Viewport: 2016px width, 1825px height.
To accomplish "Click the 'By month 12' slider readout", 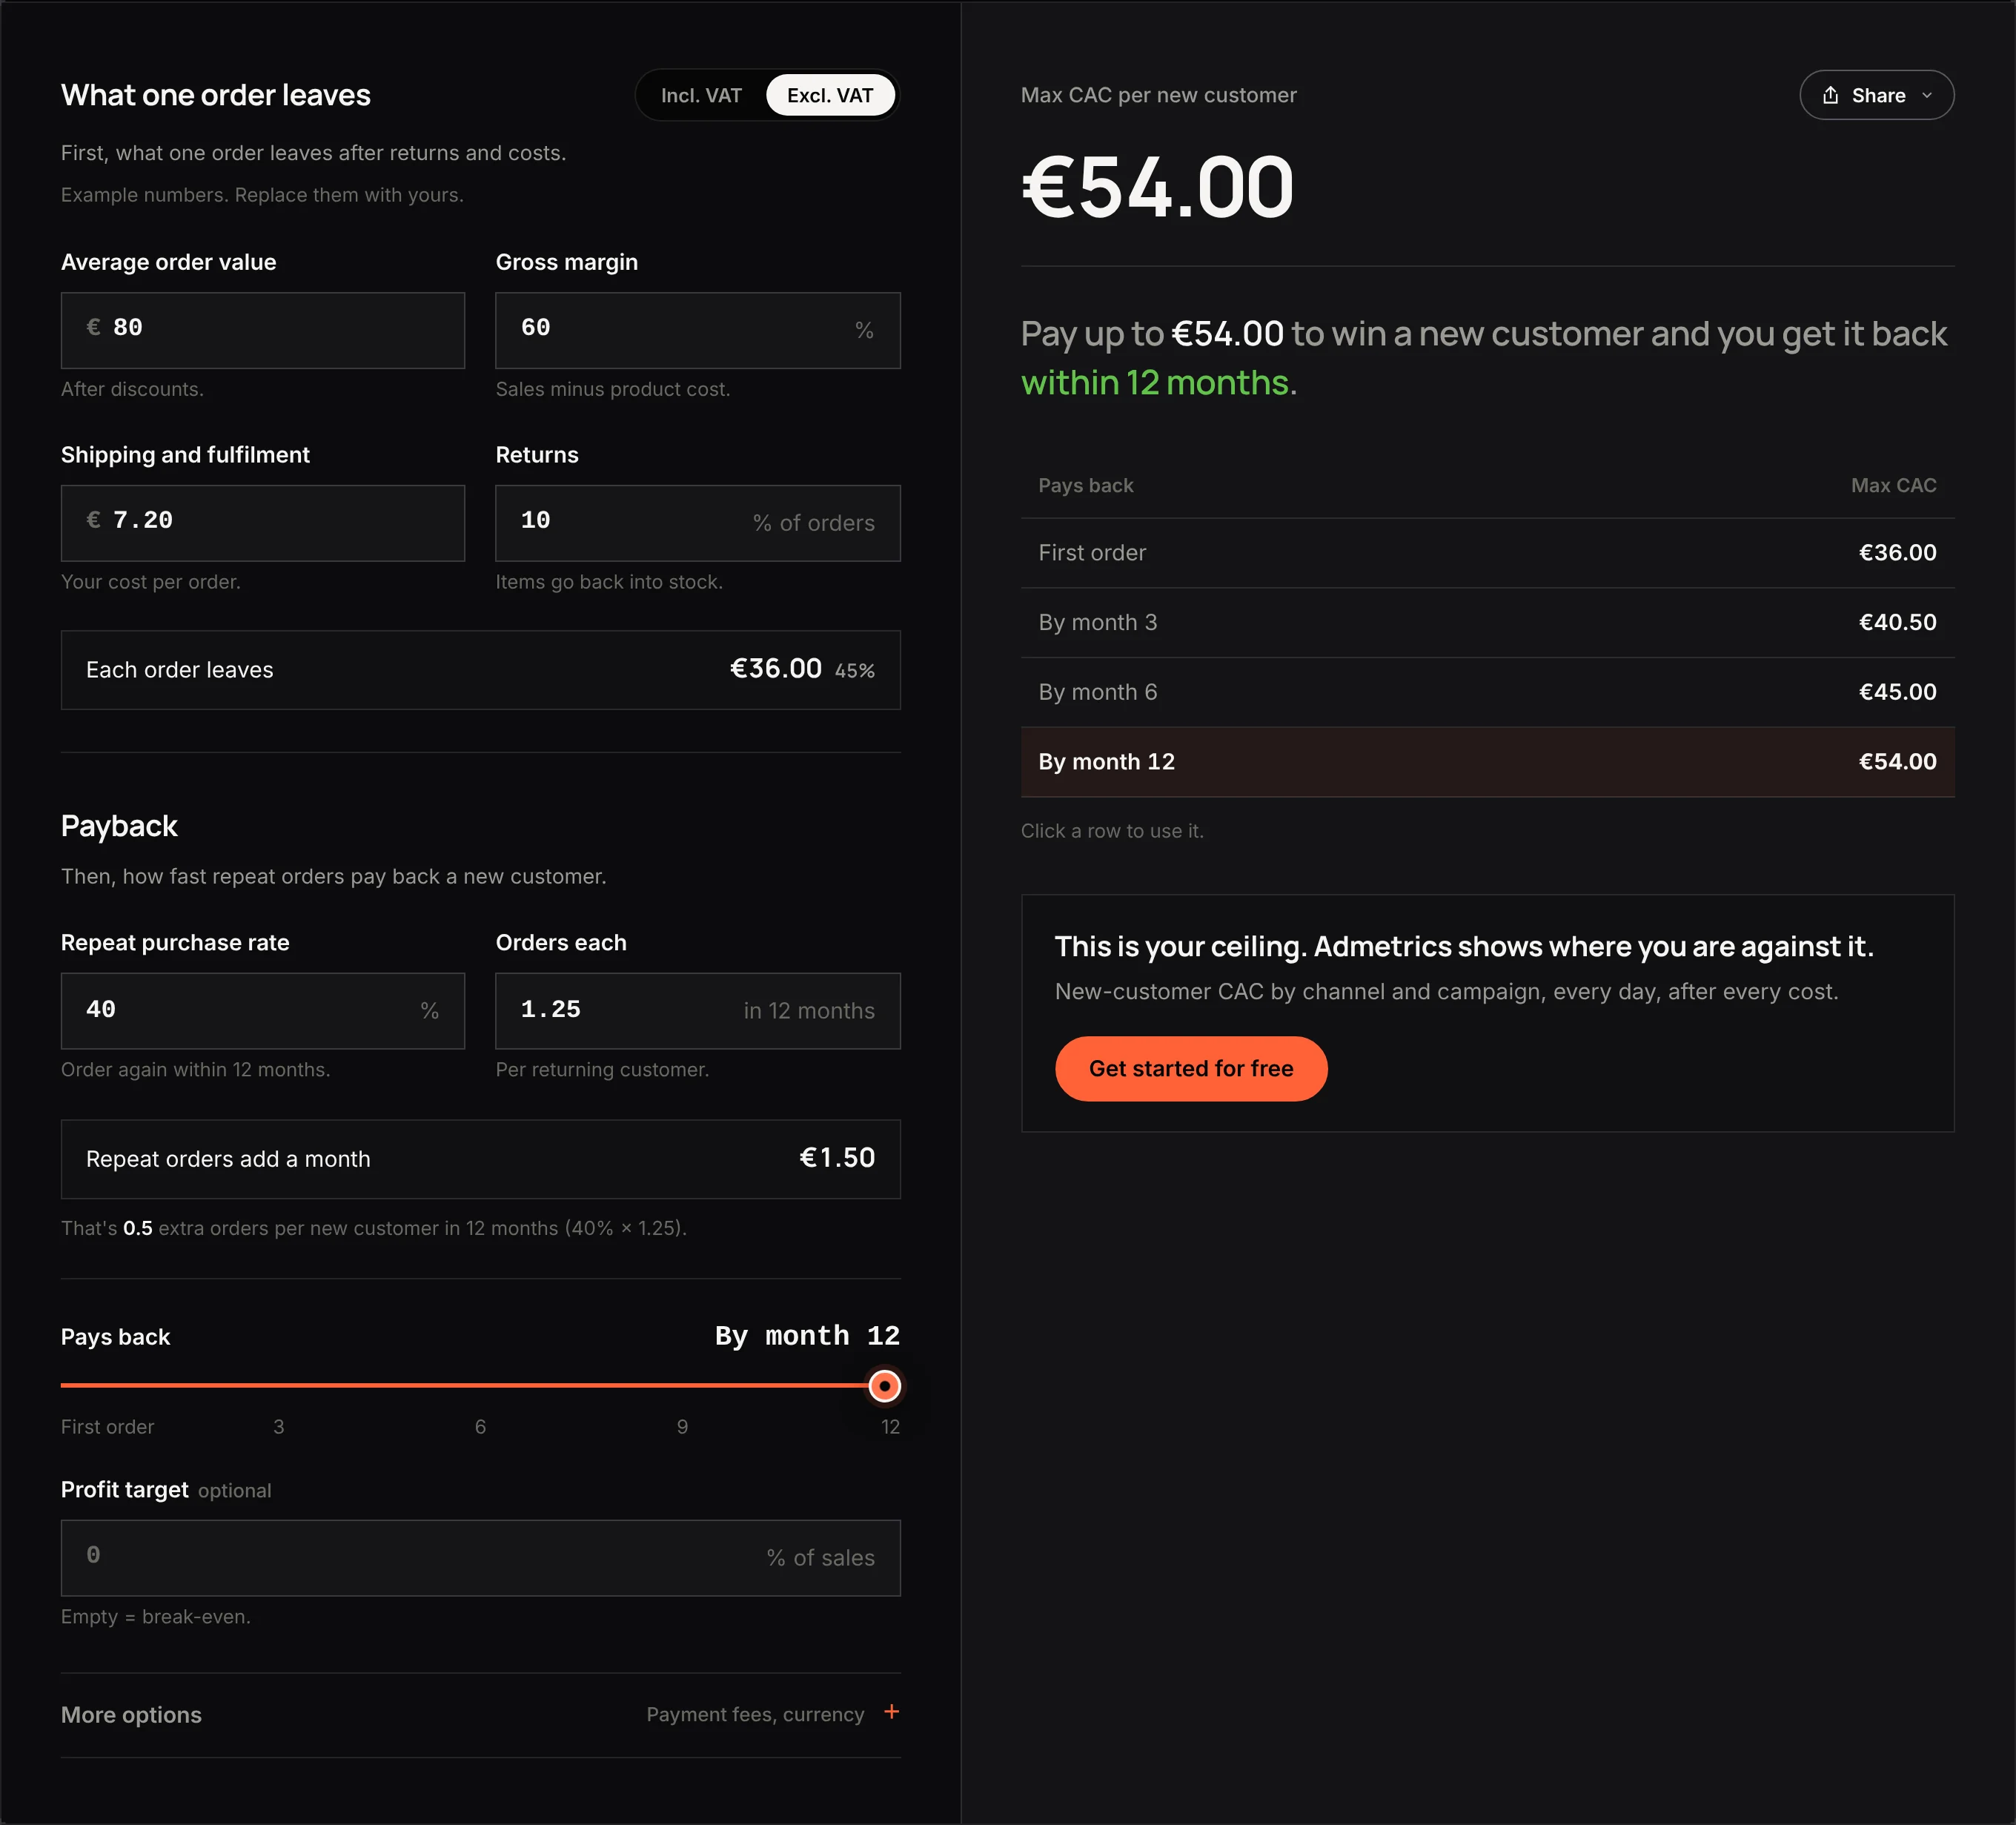I will [807, 1336].
